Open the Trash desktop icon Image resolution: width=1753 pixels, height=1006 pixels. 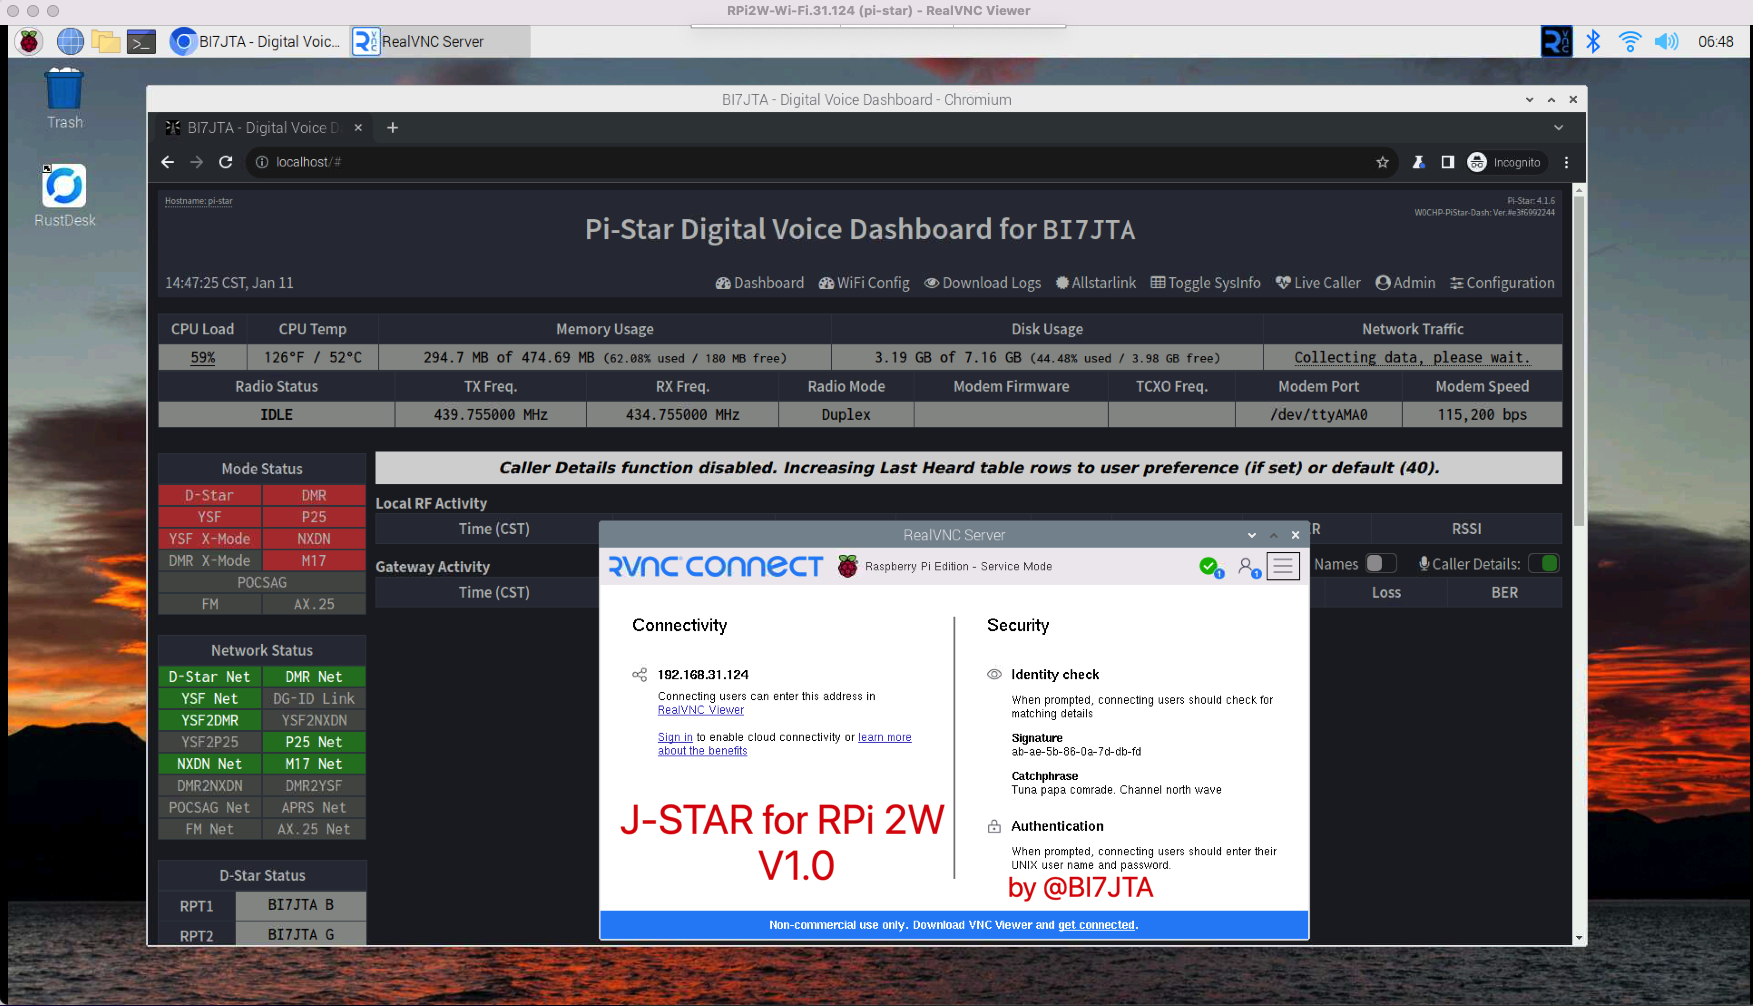pyautogui.click(x=64, y=98)
